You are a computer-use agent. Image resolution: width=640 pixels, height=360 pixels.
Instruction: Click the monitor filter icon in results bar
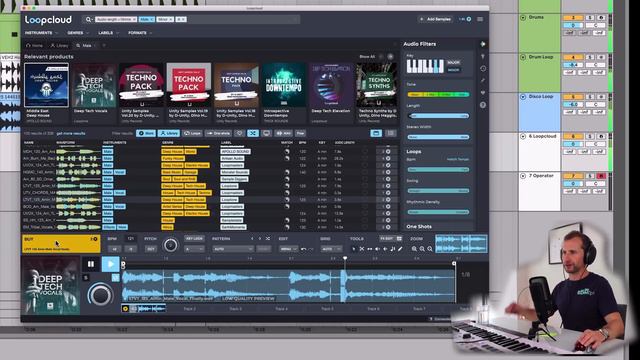click(x=267, y=133)
